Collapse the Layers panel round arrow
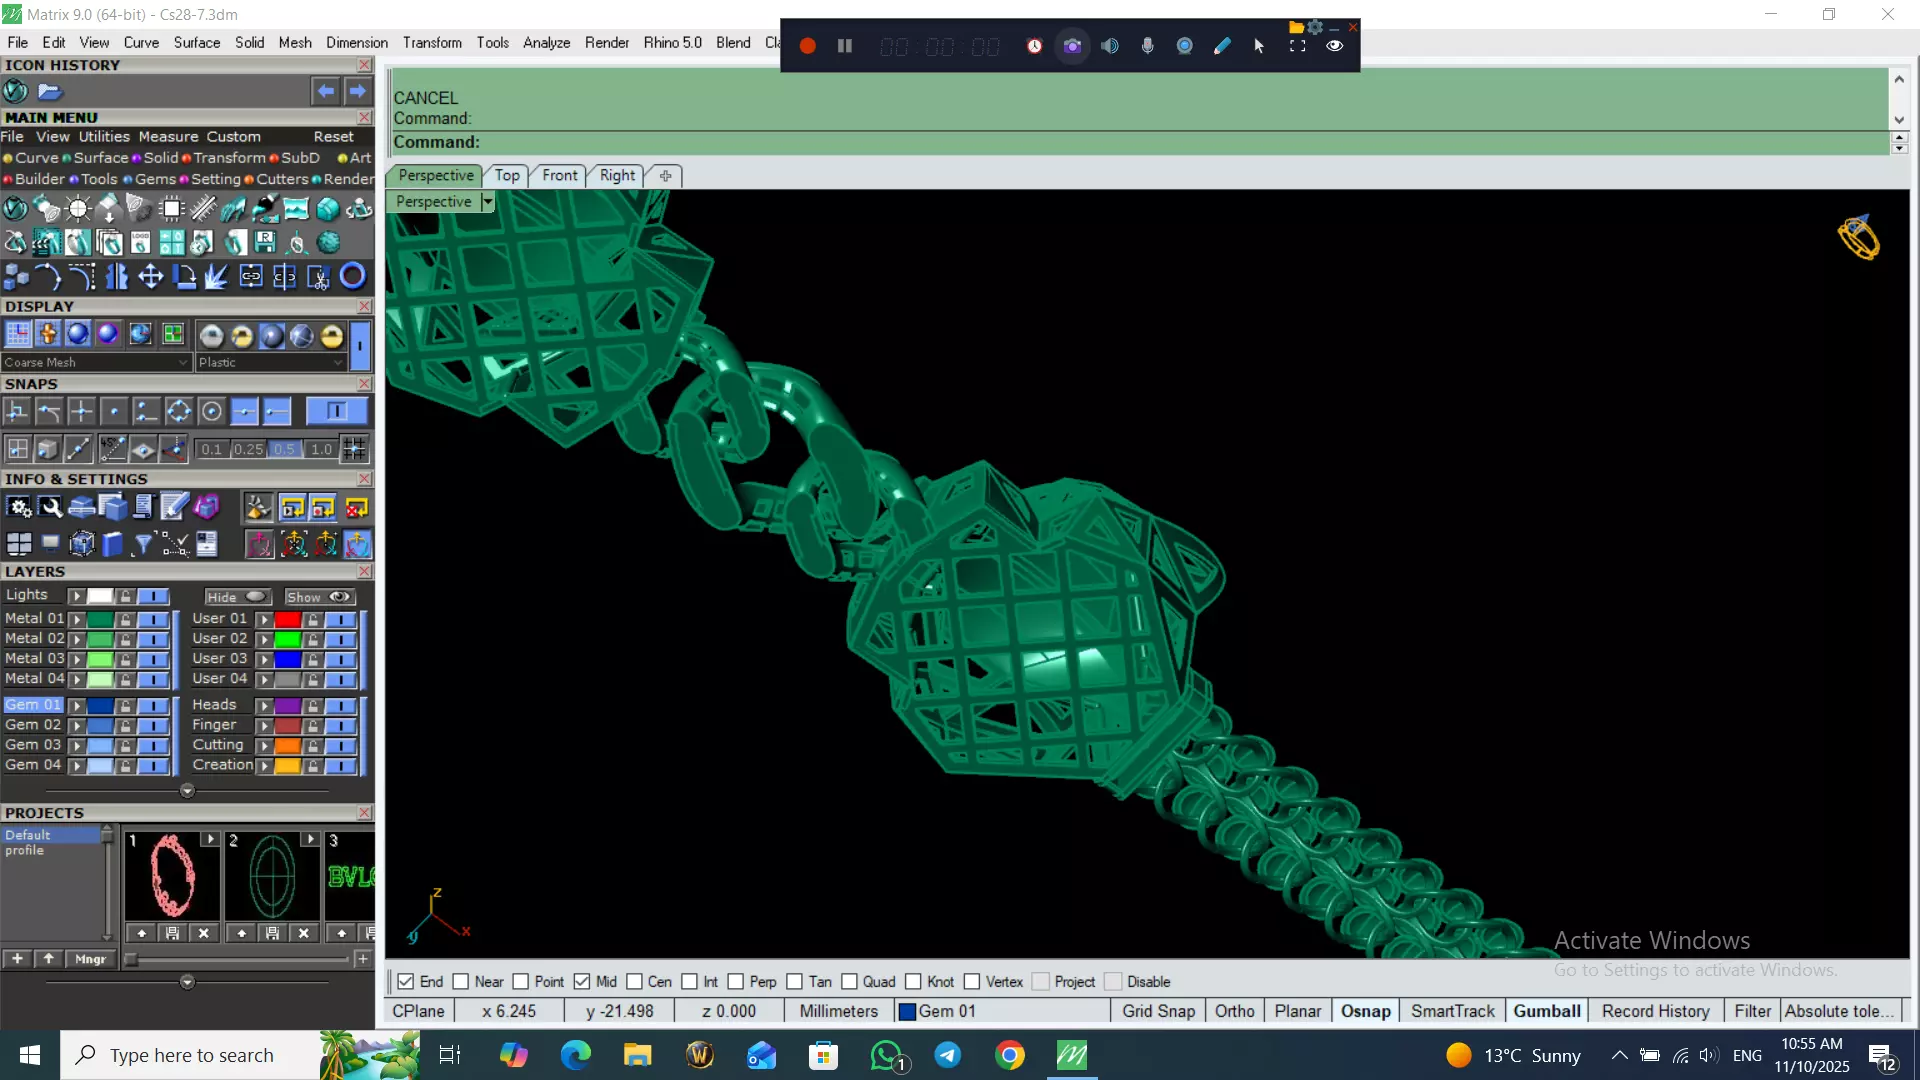Viewport: 1920px width, 1080px height. pyautogui.click(x=187, y=791)
